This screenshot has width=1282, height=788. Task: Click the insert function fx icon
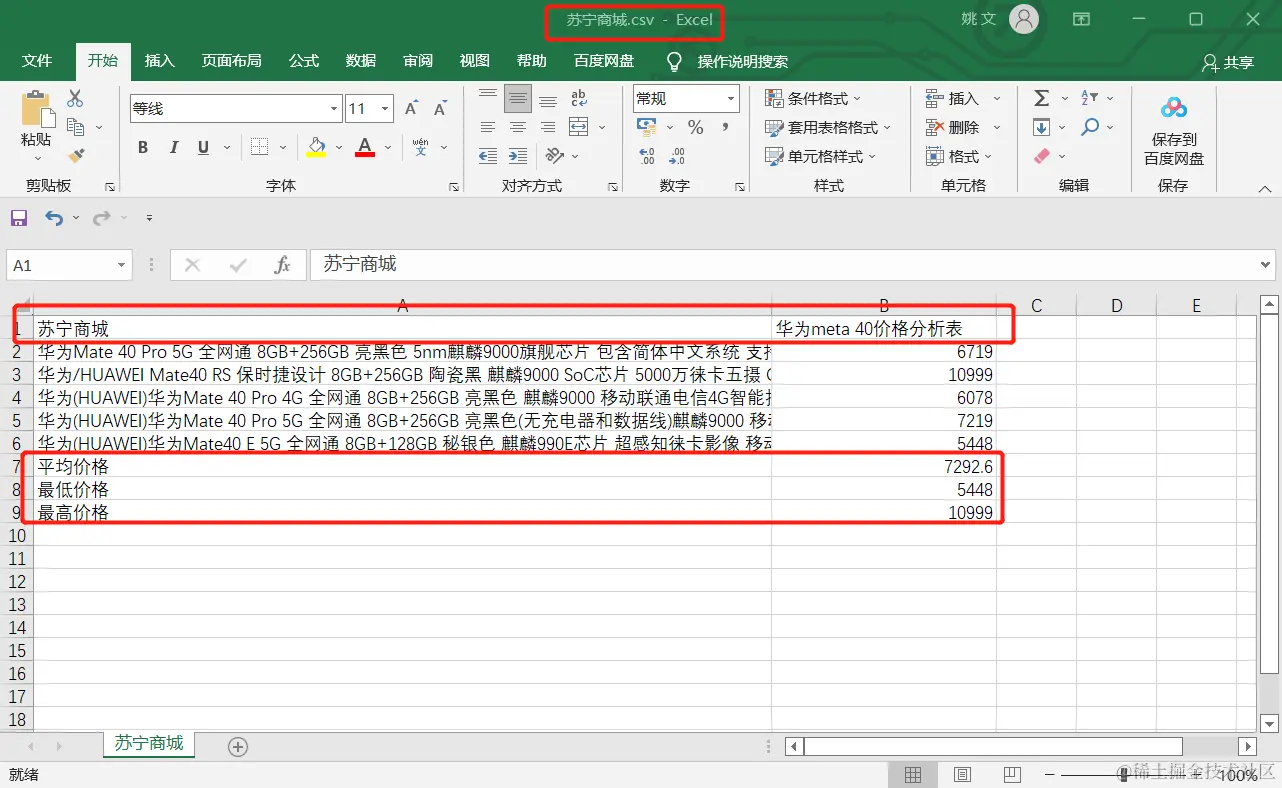click(282, 265)
